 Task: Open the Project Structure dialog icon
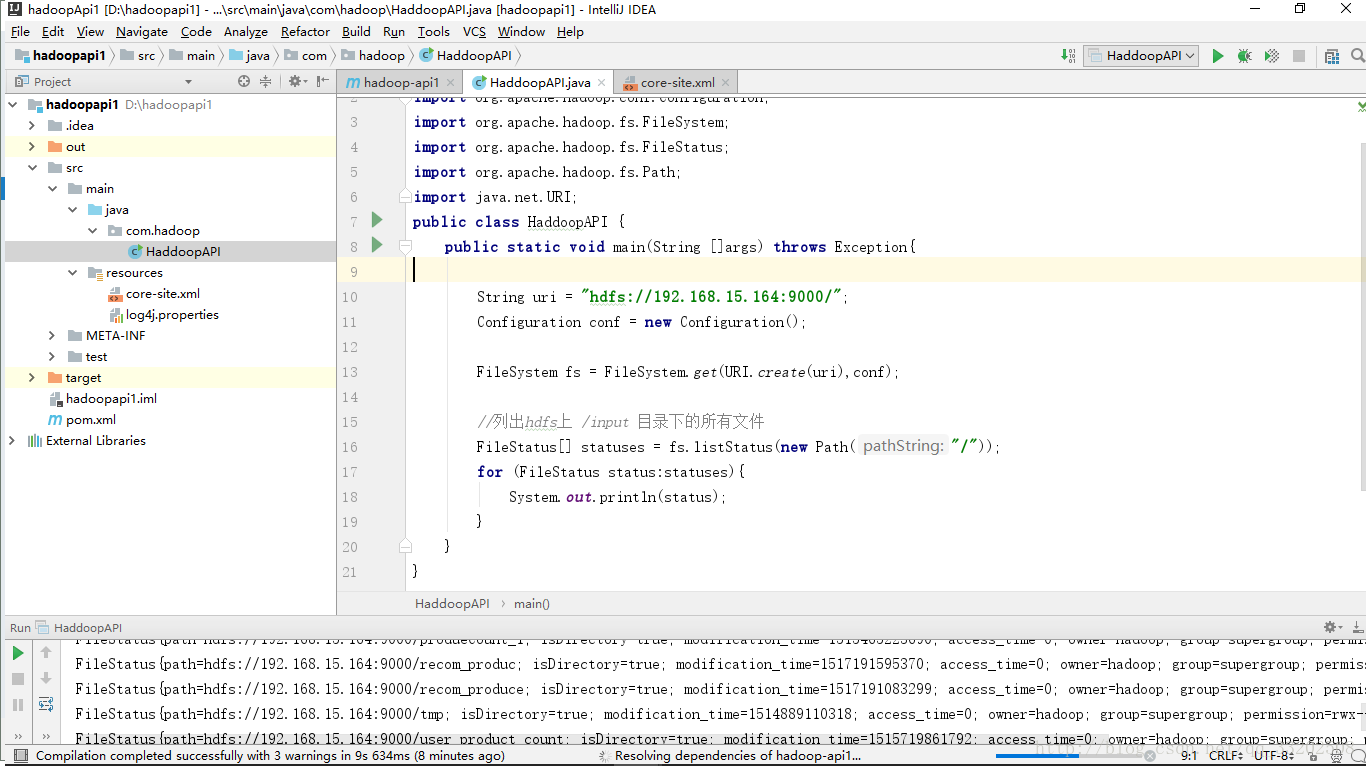click(x=1331, y=56)
